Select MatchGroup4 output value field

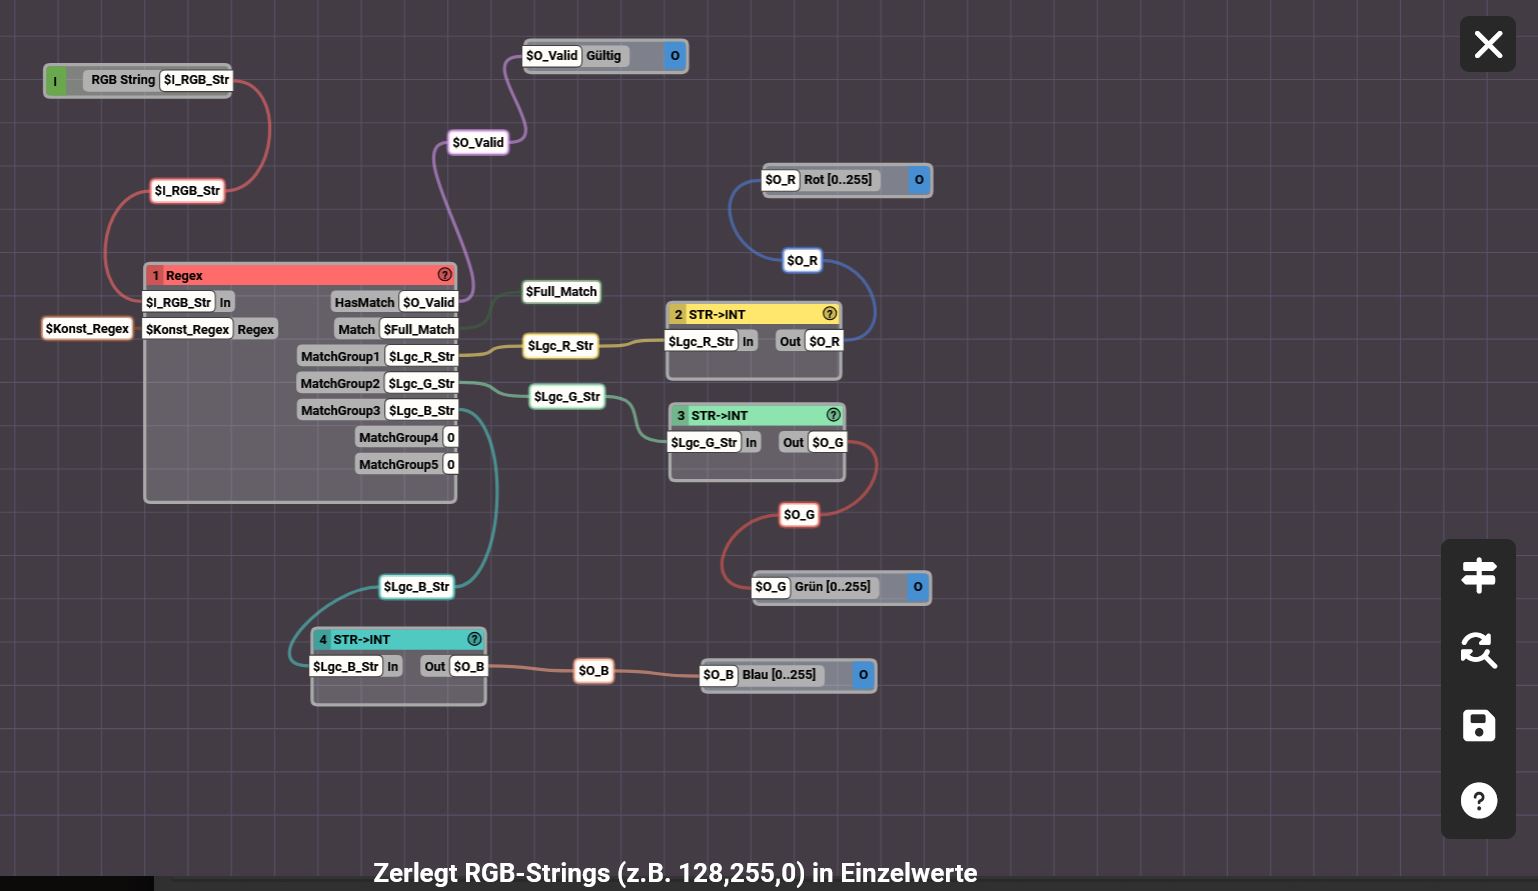[x=451, y=437]
